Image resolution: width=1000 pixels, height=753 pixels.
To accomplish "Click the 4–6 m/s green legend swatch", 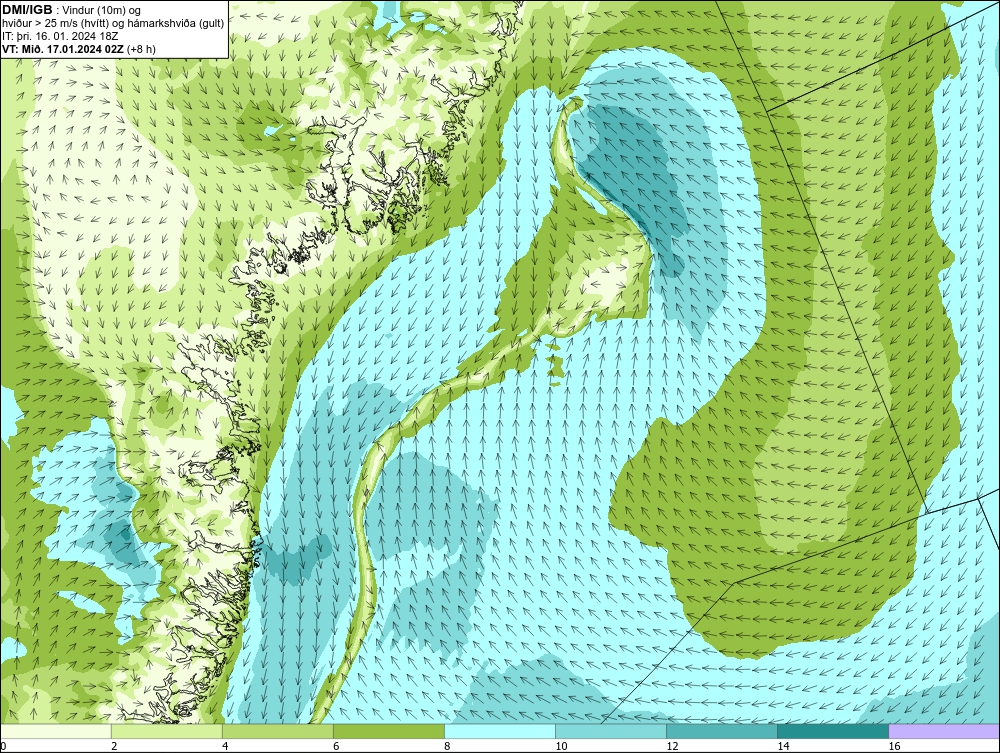I will coord(277,731).
